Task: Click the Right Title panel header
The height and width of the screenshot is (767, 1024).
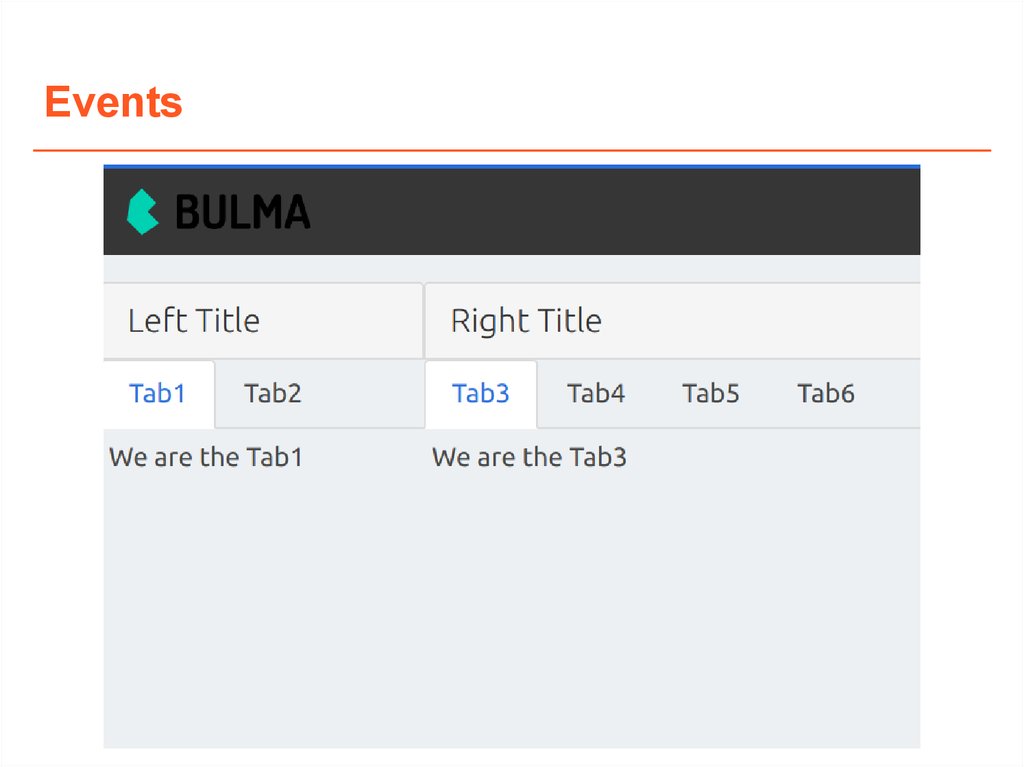Action: [526, 321]
